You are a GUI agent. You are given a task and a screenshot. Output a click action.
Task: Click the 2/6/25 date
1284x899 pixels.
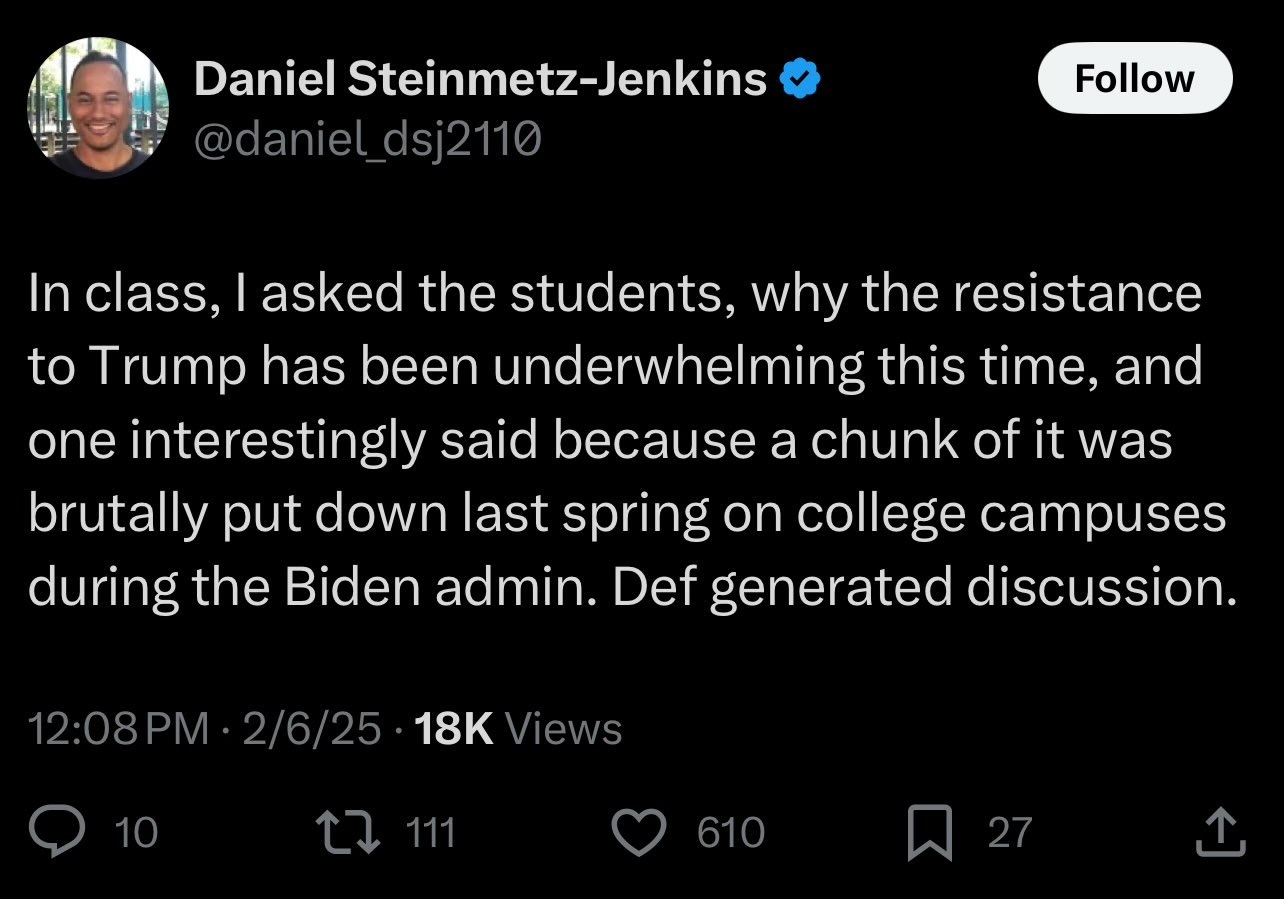coord(311,729)
